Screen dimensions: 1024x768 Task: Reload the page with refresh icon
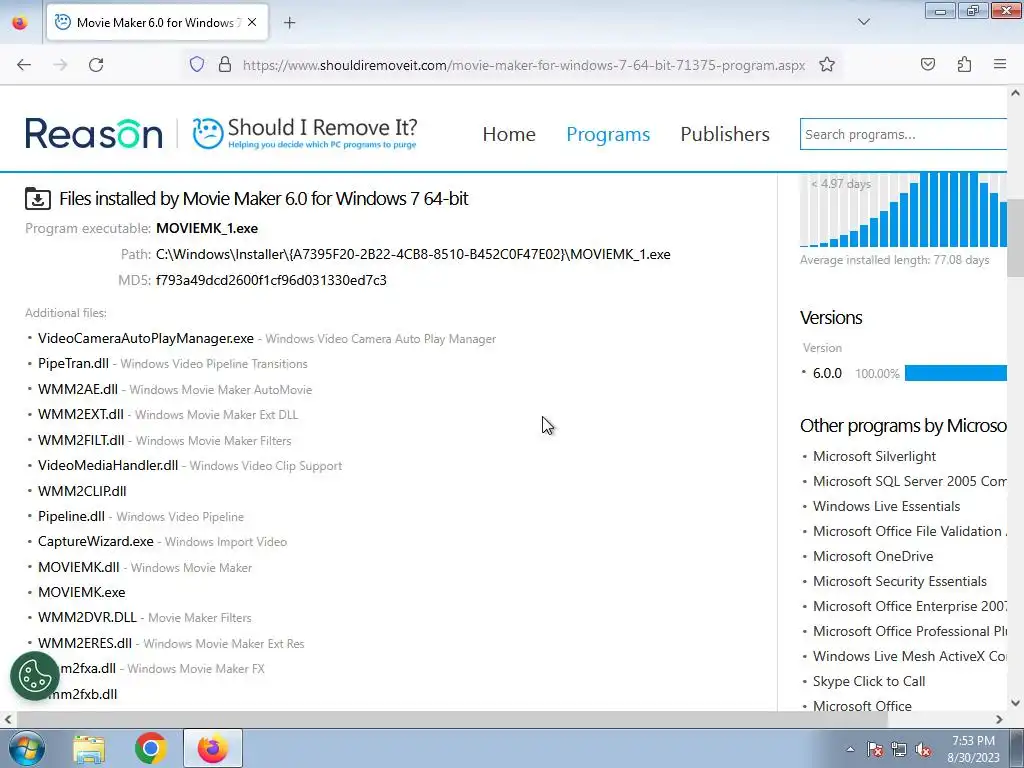96,65
